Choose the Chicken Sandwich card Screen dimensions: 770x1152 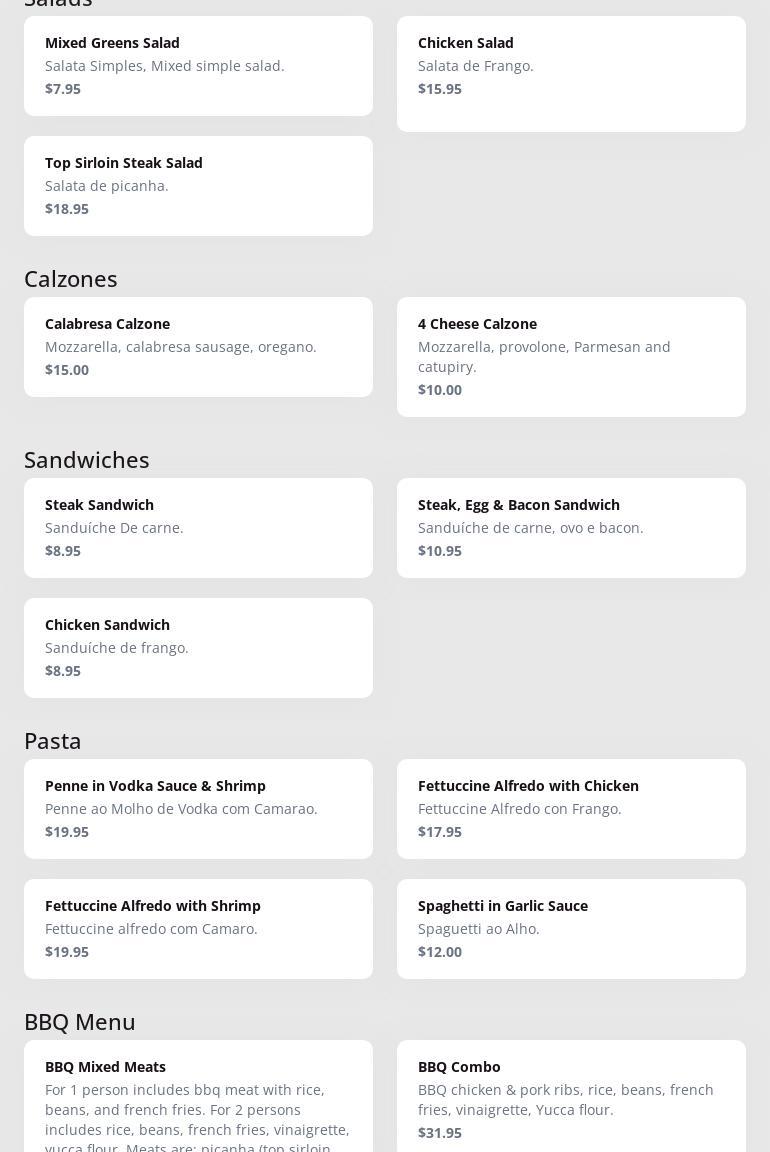click(198, 648)
